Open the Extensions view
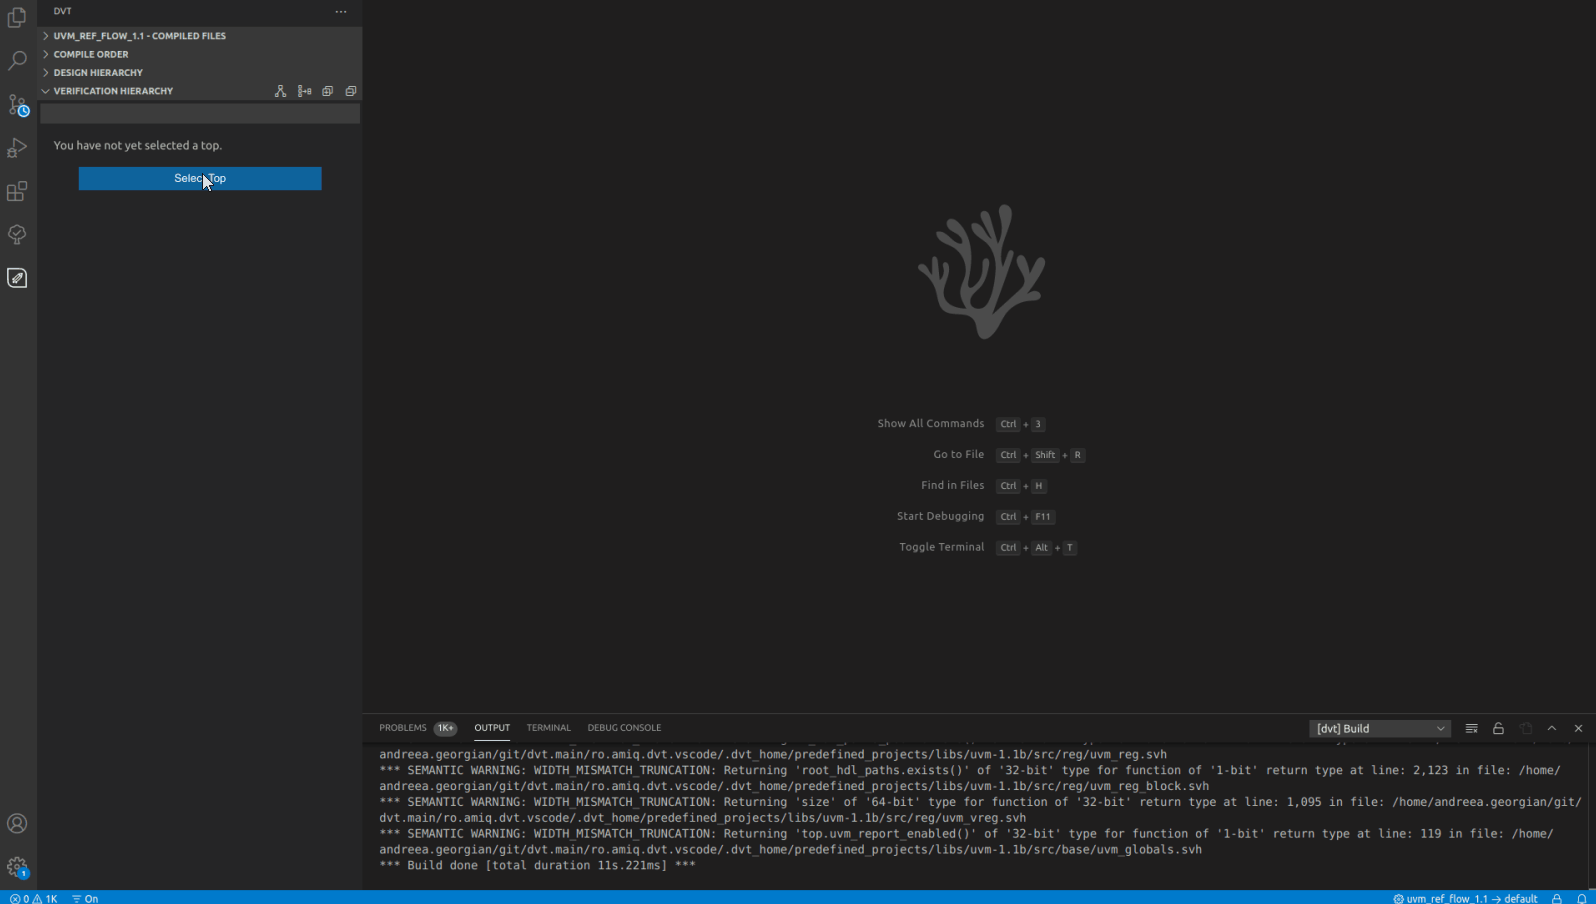 click(17, 191)
